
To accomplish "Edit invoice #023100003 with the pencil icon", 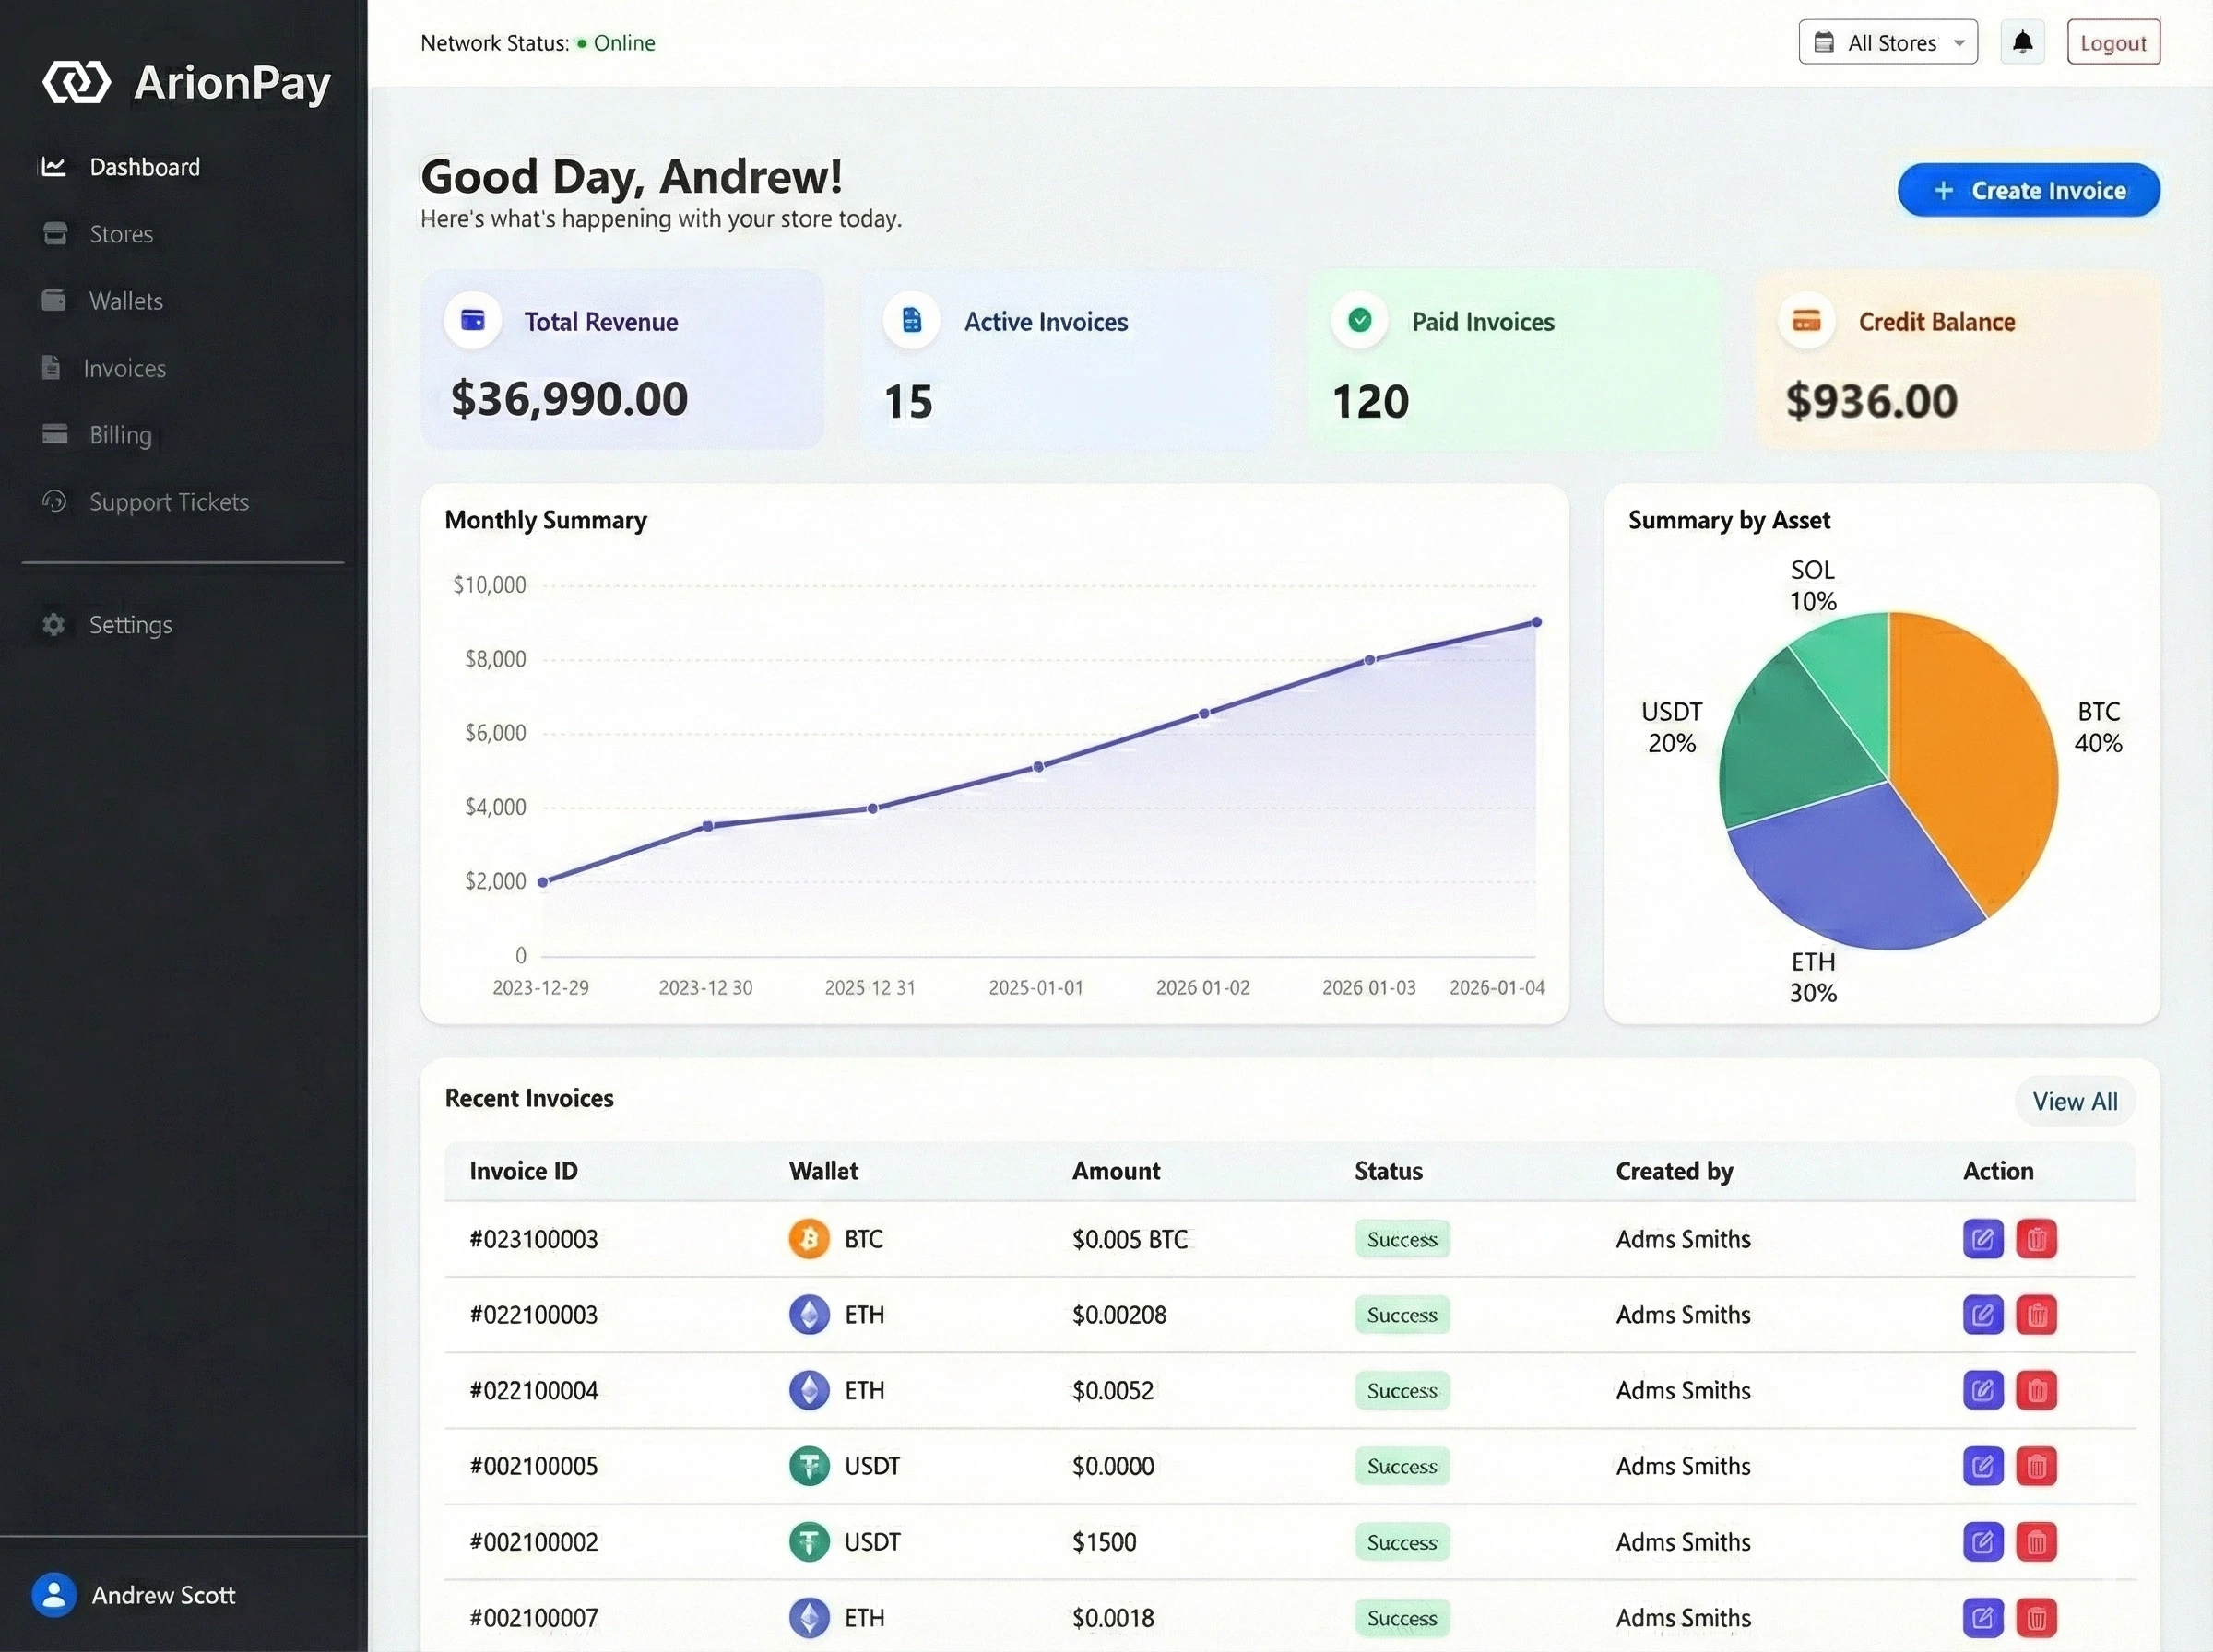I will [1983, 1239].
